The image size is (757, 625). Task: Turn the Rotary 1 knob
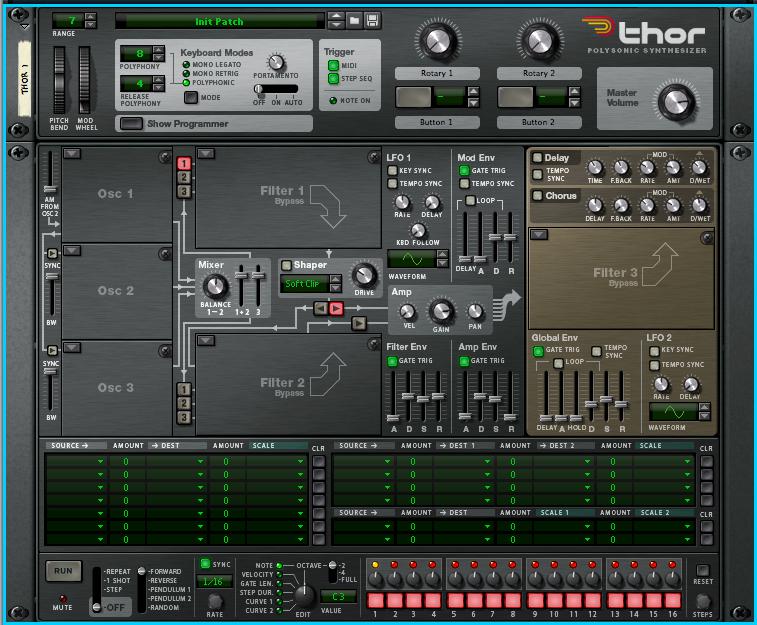(x=437, y=41)
